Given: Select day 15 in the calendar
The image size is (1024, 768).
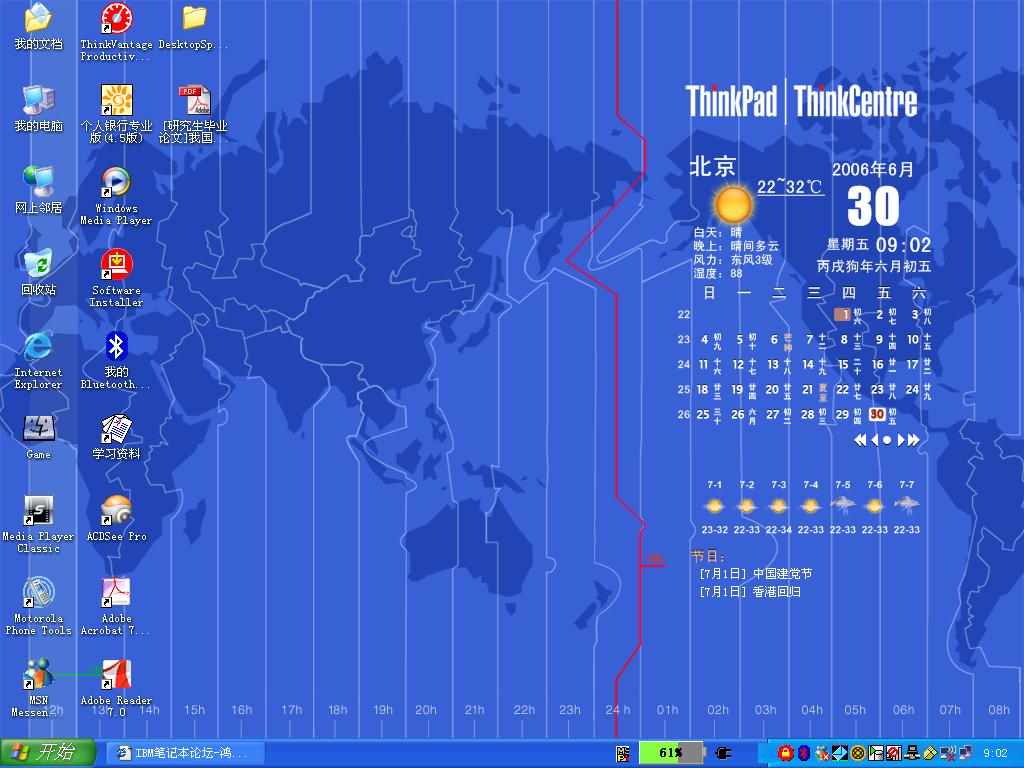Looking at the screenshot, I should coord(843,365).
